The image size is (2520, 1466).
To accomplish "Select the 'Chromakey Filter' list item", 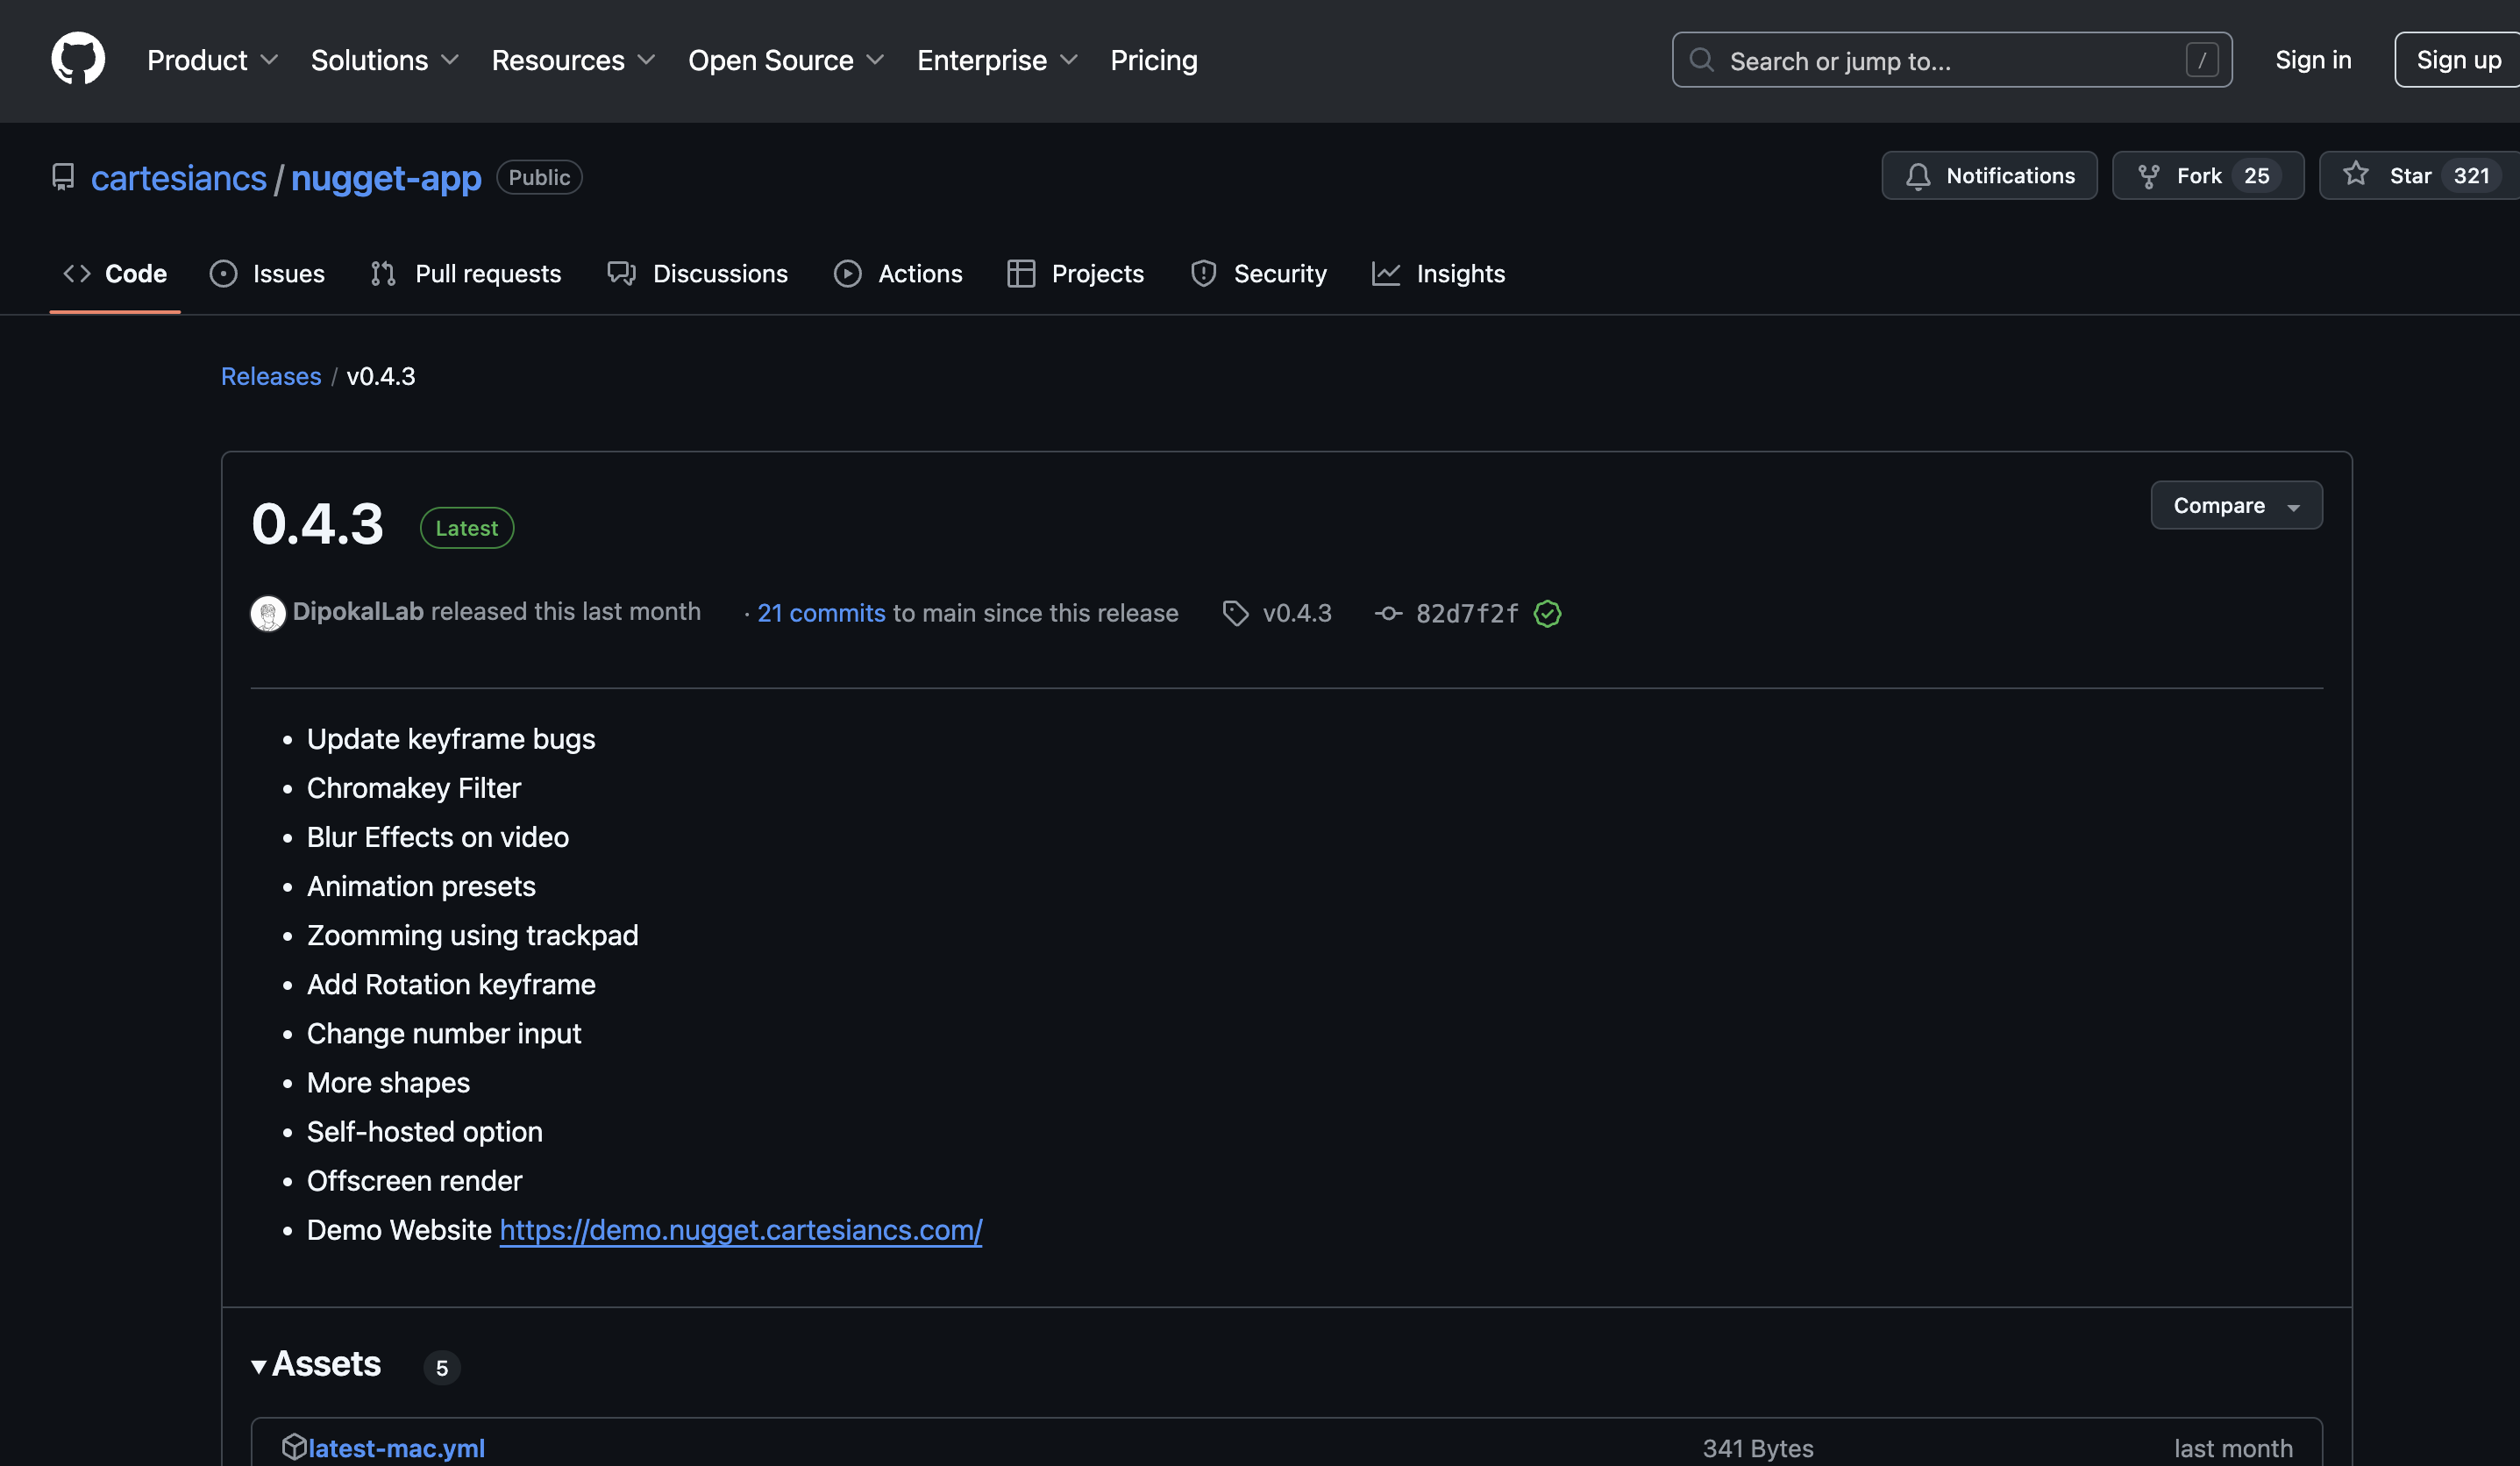I will point(414,788).
